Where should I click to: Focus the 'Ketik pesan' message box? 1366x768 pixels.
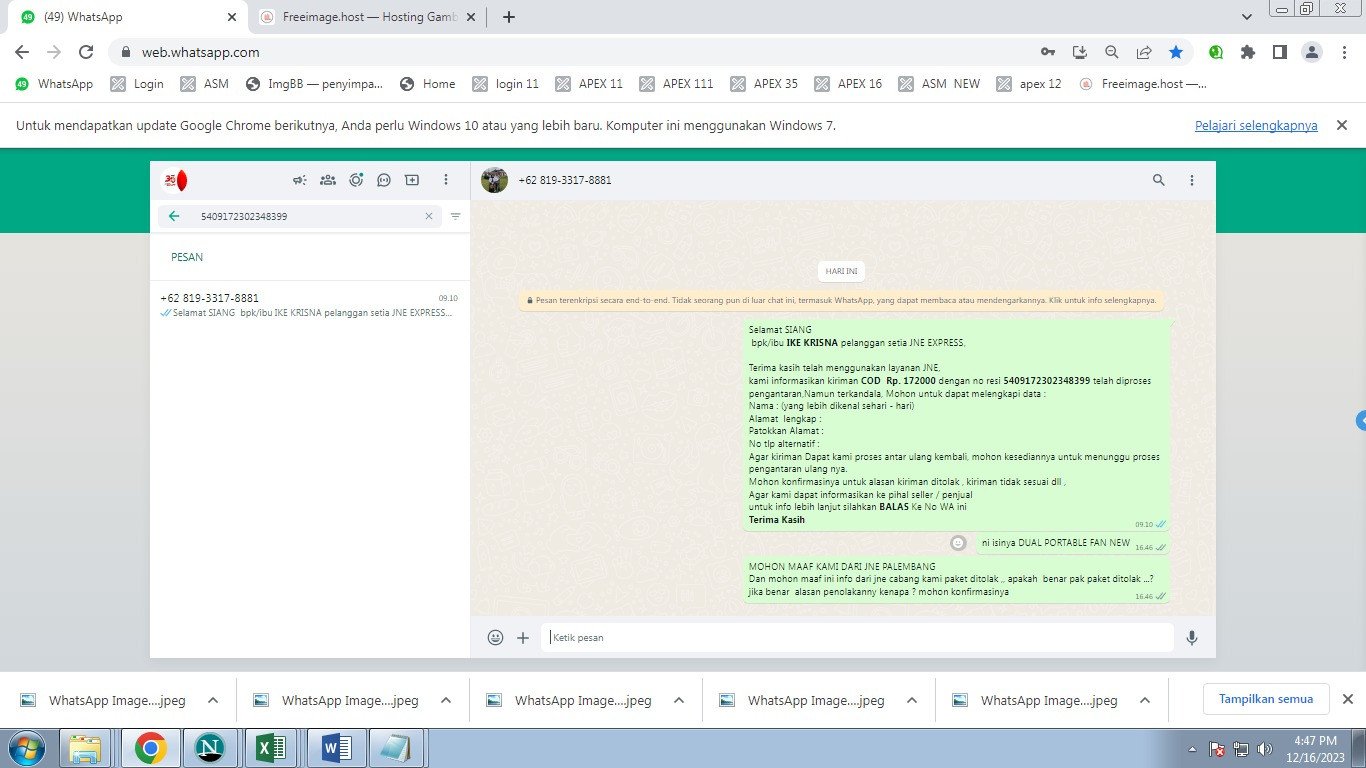[857, 637]
